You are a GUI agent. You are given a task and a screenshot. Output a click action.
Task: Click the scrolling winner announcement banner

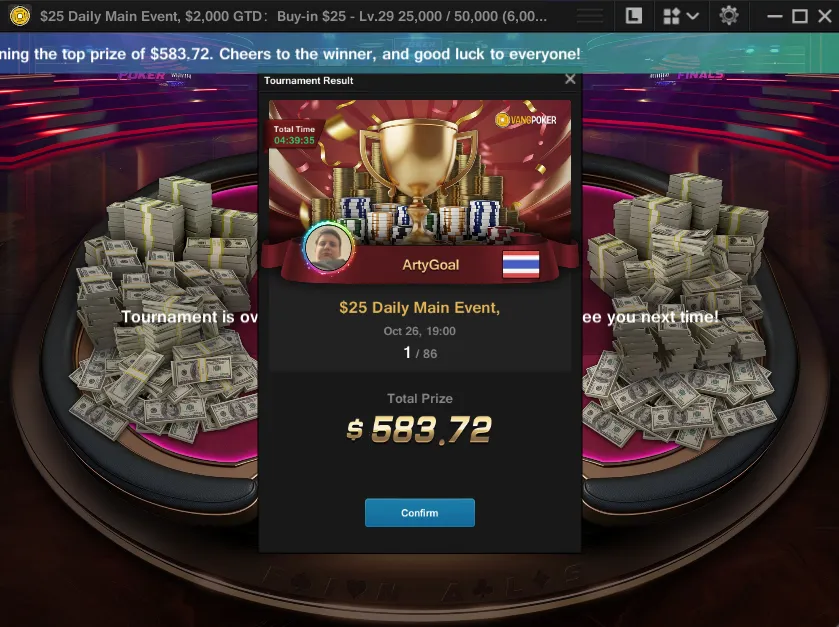420,53
